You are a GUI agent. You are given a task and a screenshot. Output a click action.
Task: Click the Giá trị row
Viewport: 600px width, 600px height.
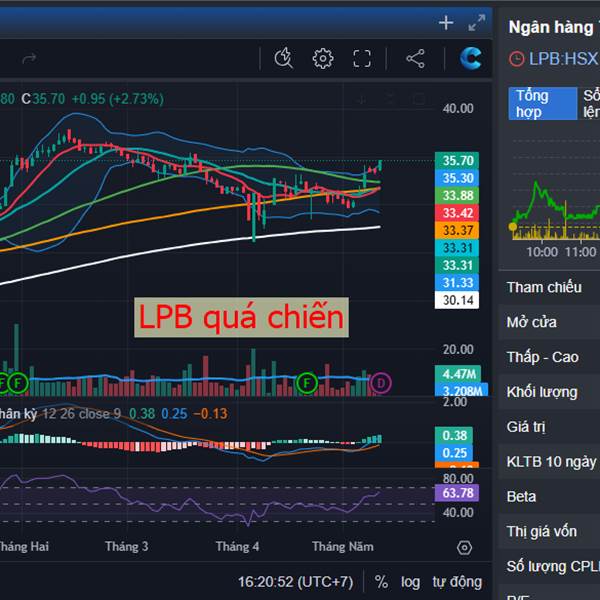click(x=549, y=427)
